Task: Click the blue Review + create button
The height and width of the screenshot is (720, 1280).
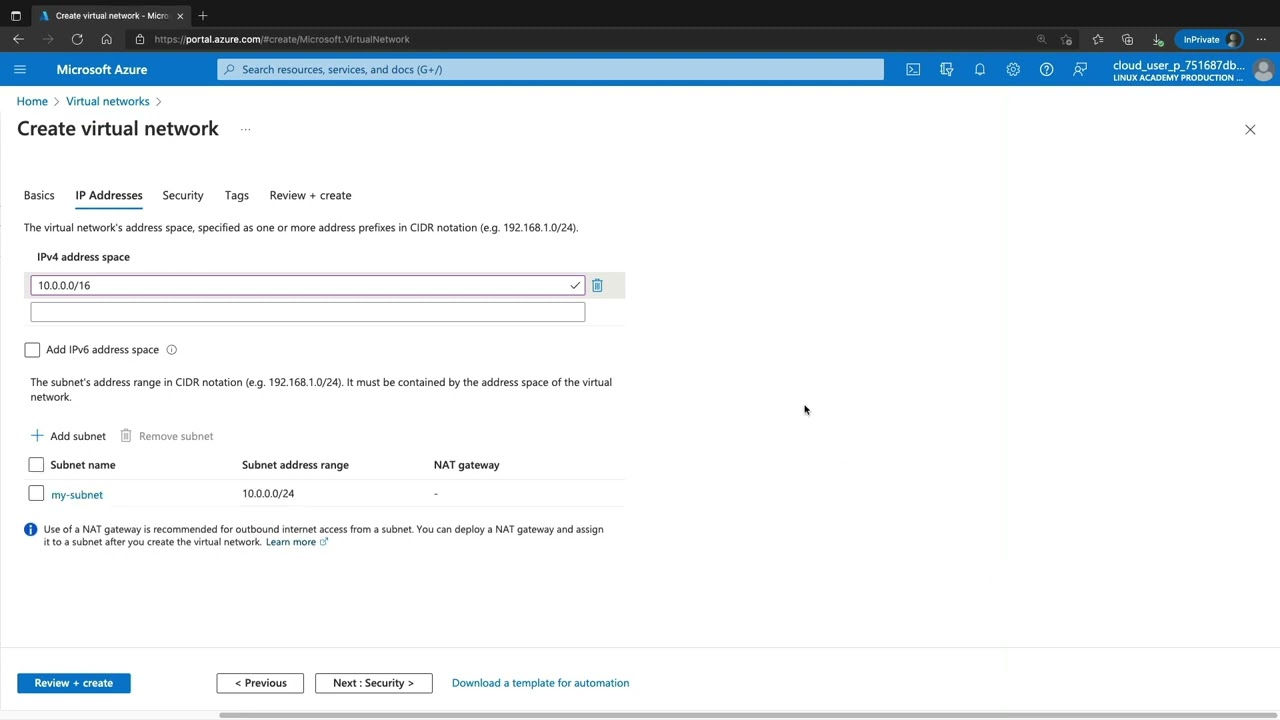Action: coord(74,683)
